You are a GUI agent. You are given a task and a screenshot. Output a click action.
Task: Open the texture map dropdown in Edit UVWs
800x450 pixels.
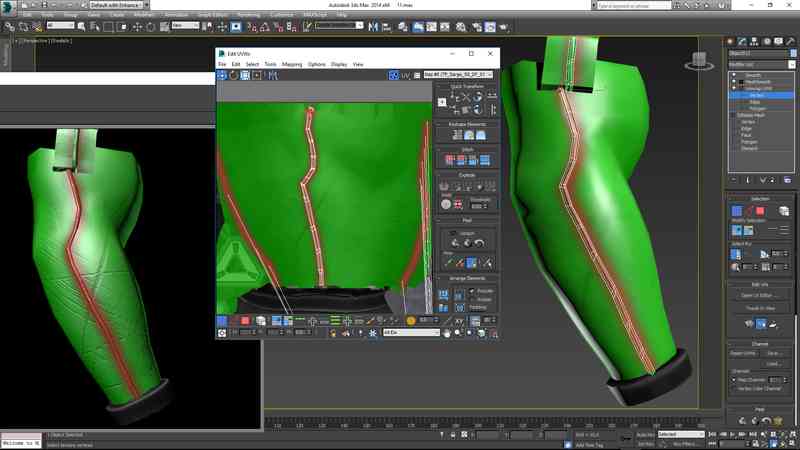point(459,75)
